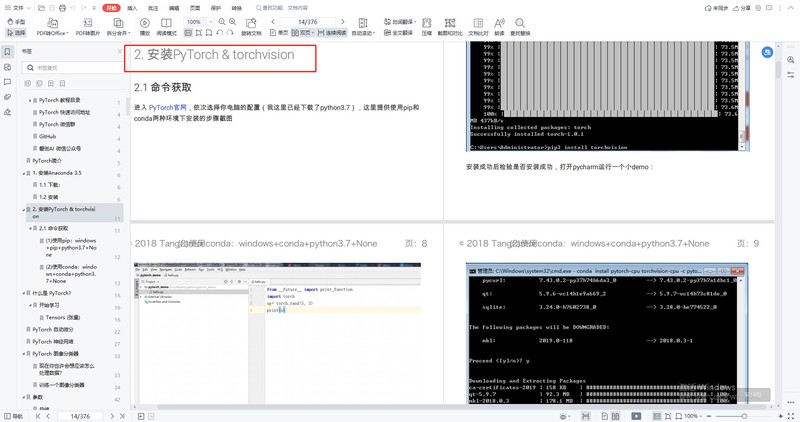Open the 100% zoom level dropdown
This screenshot has height=422, width=800.
coord(198,22)
